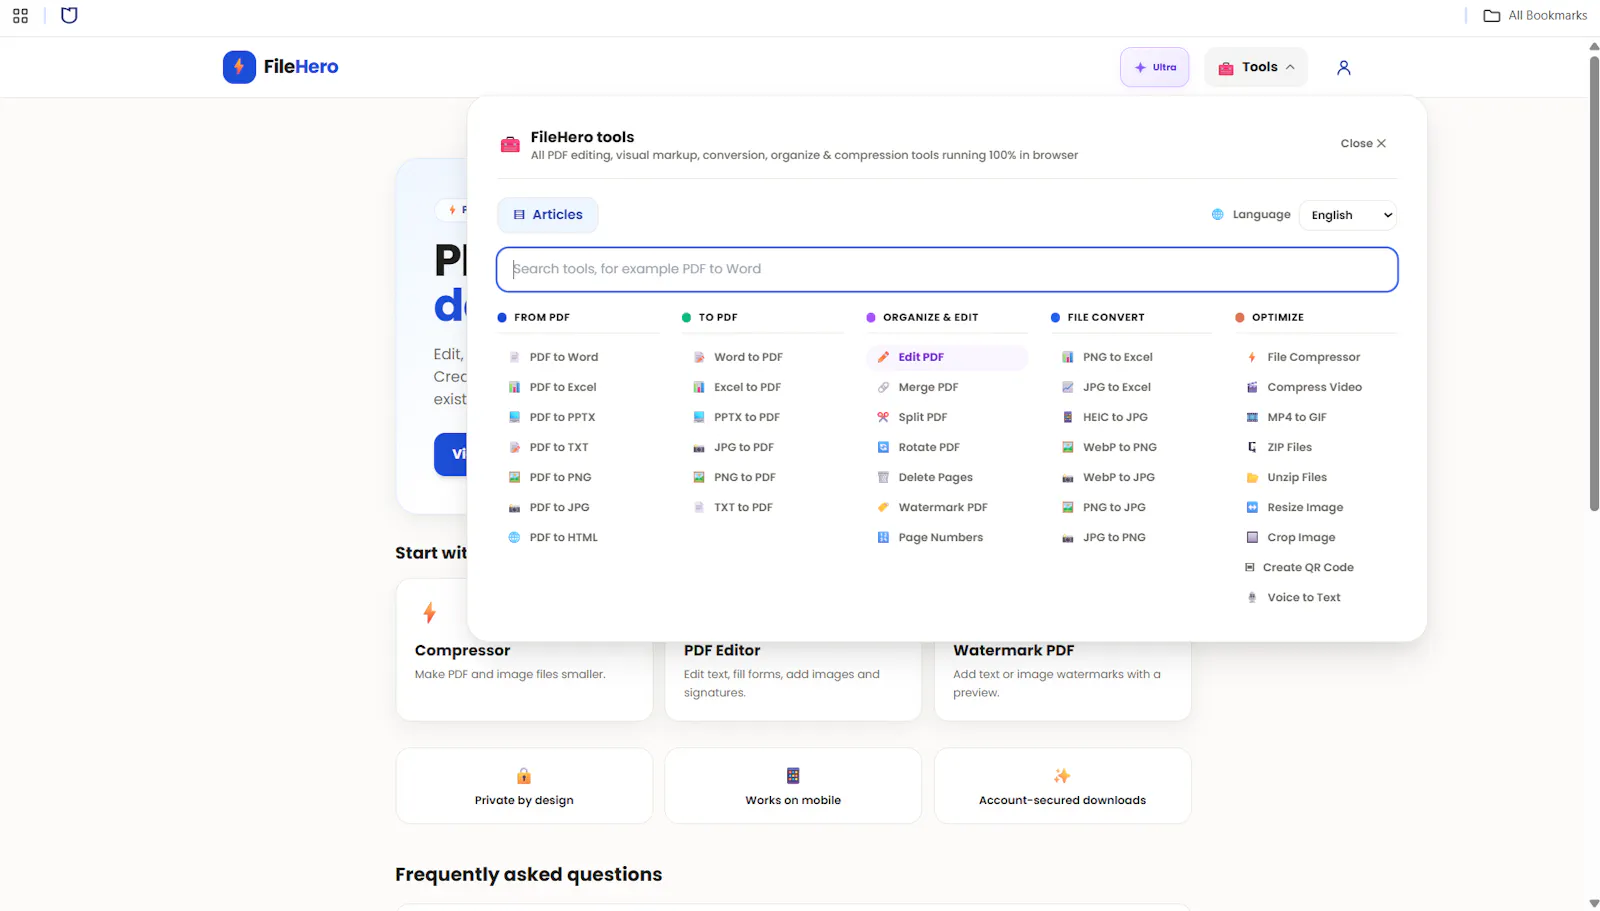
Task: Select PNG to Excel tool
Action: coord(1117,357)
